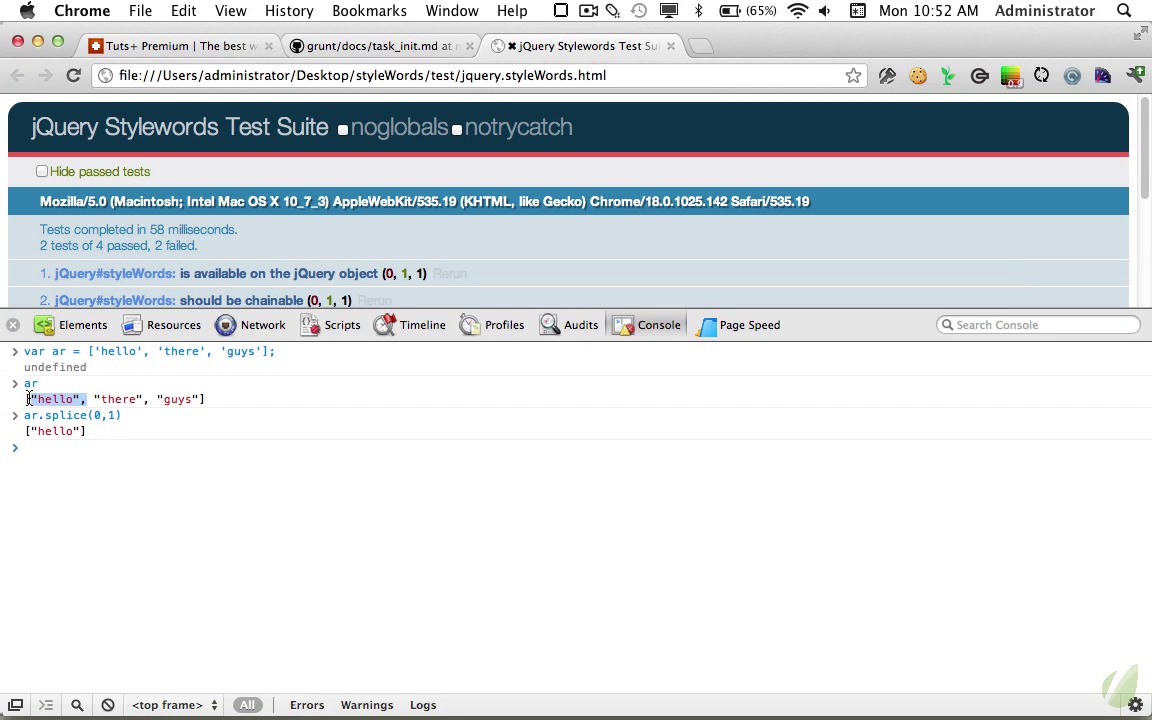Bookmark this page with the star
1152x720 pixels.
pyautogui.click(x=852, y=75)
